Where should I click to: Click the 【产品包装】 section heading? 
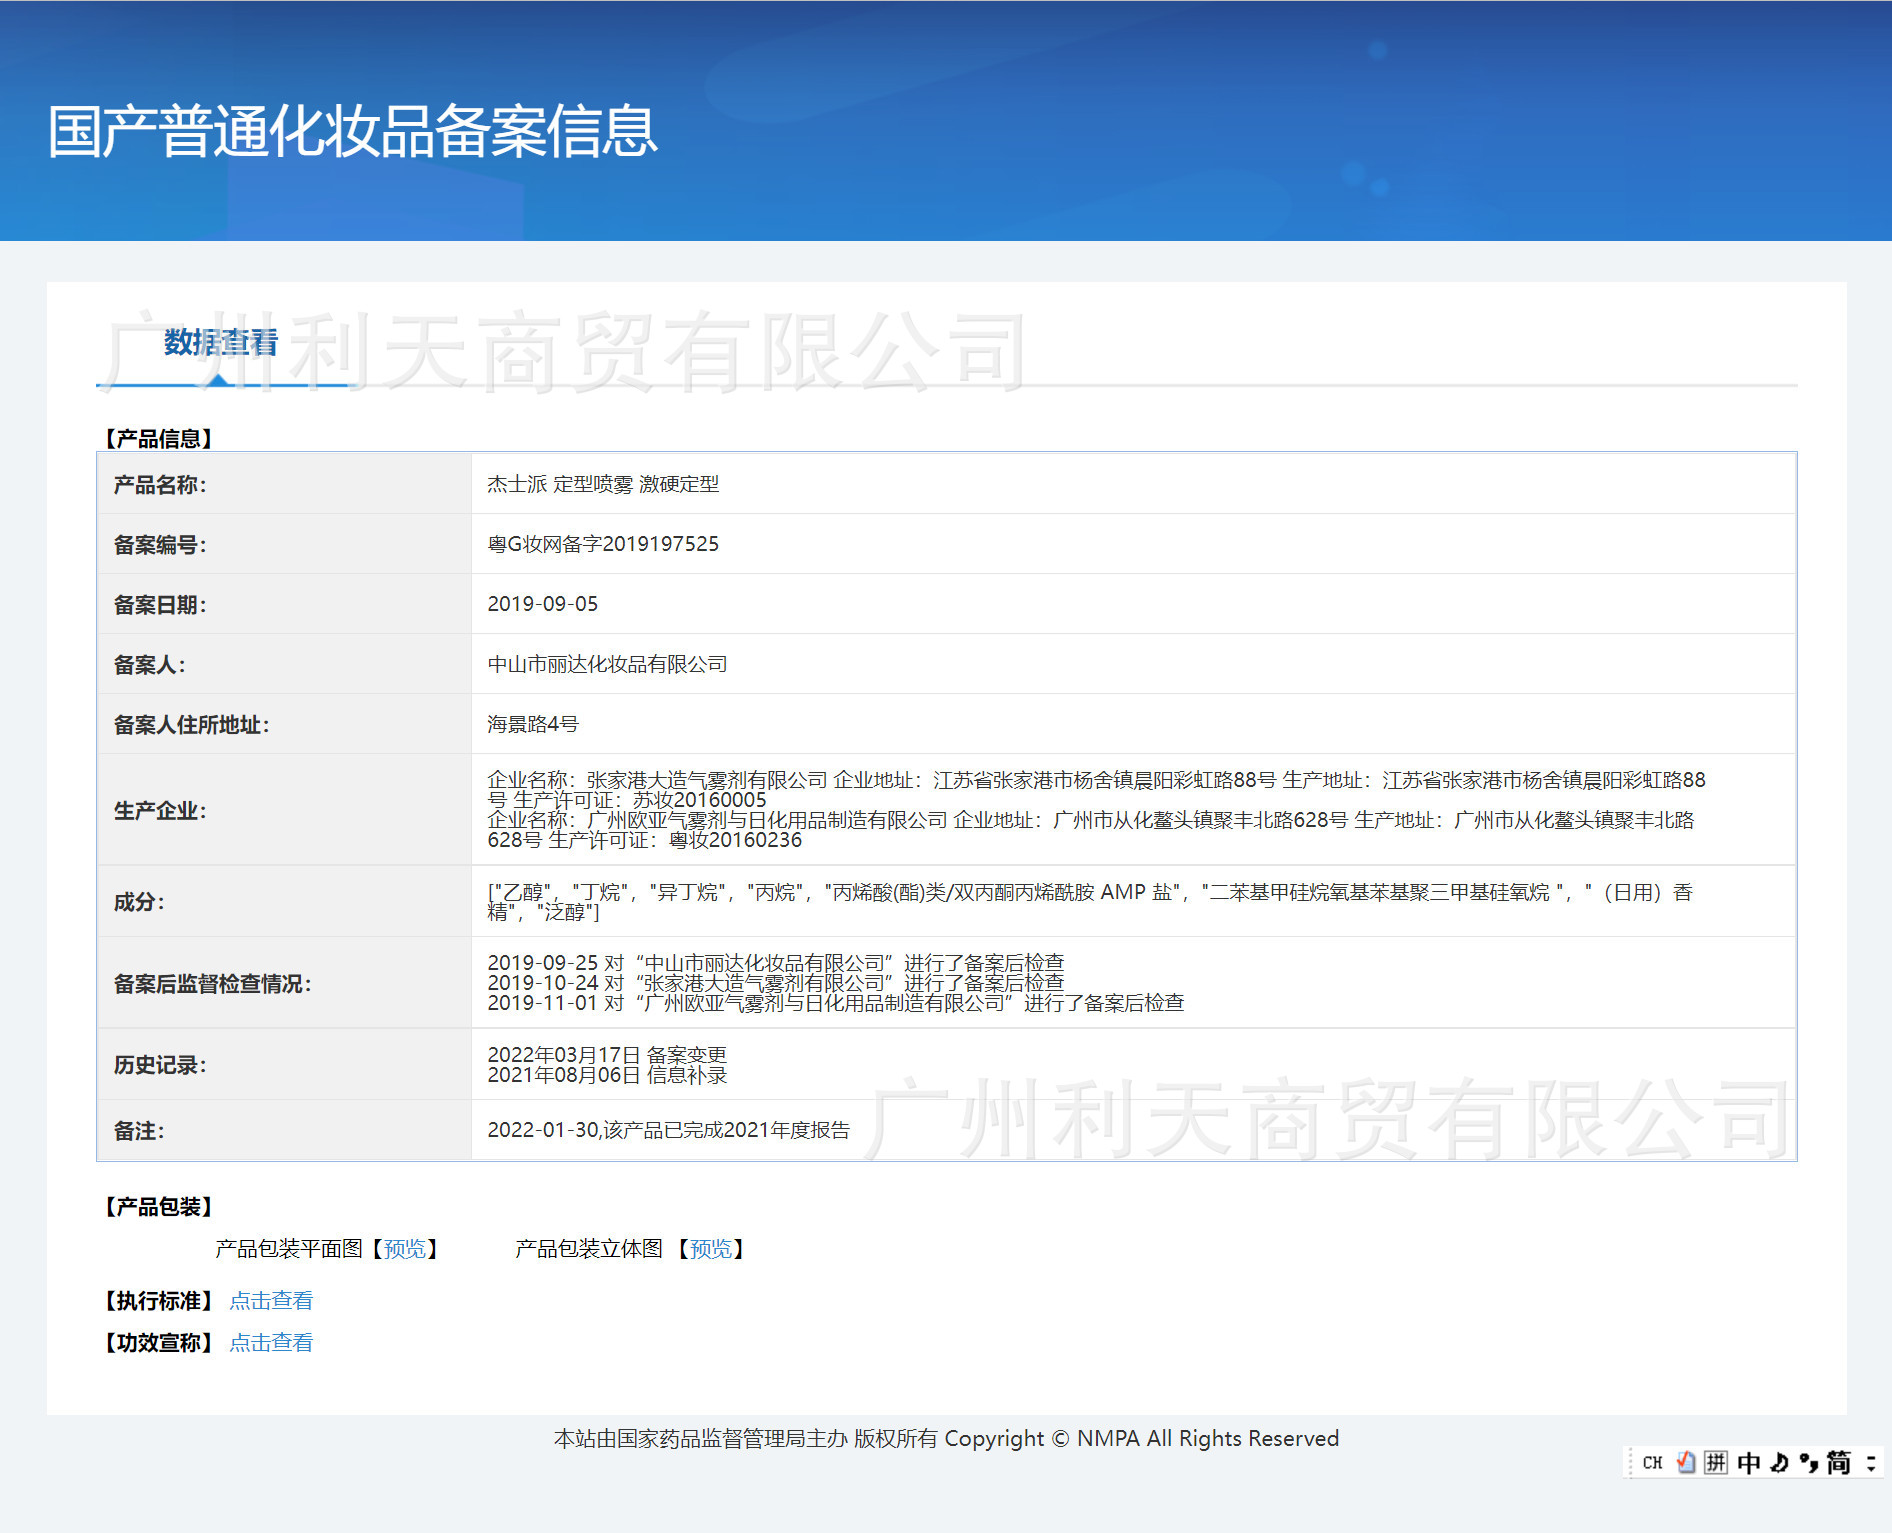click(159, 1207)
